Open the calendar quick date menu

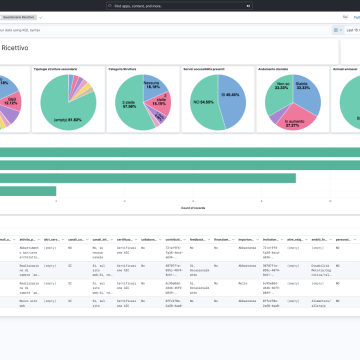tap(338, 30)
